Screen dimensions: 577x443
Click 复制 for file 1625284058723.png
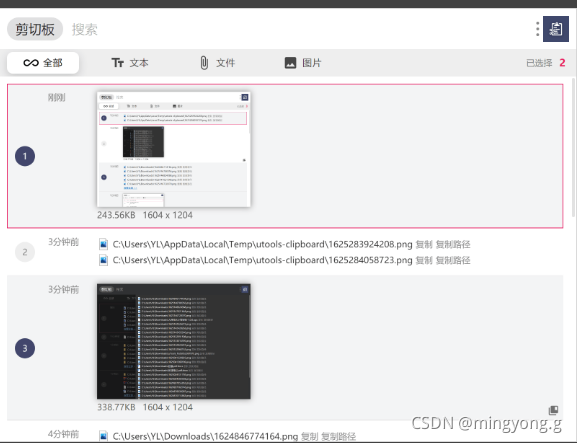coord(424,261)
